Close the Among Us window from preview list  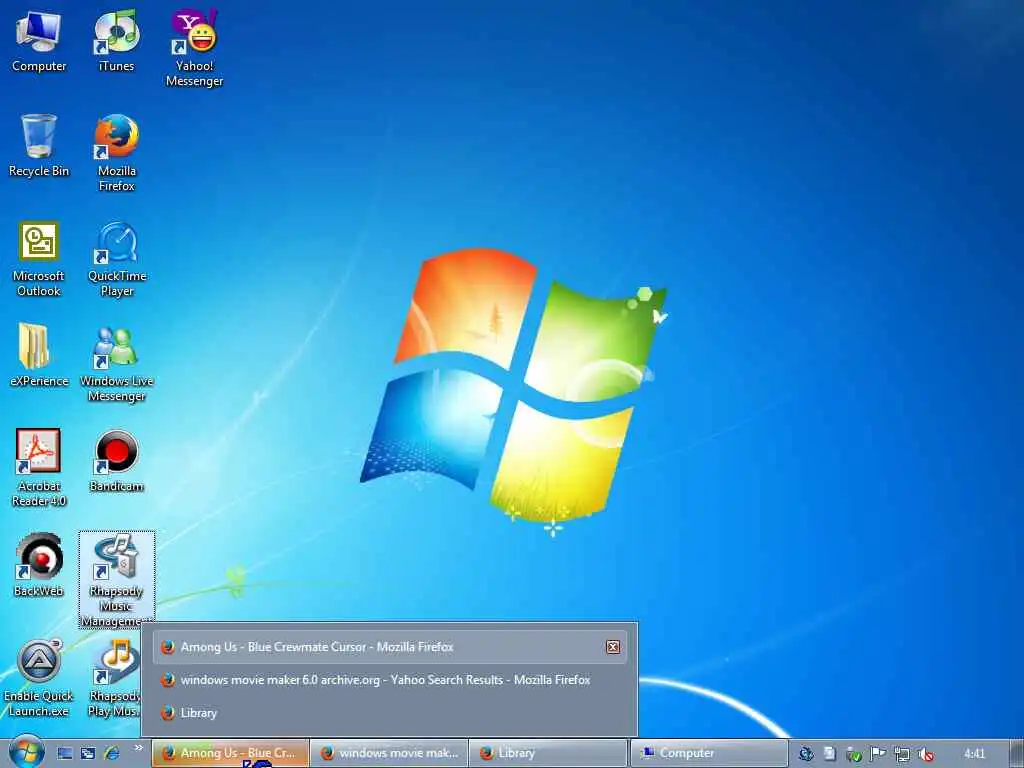613,647
